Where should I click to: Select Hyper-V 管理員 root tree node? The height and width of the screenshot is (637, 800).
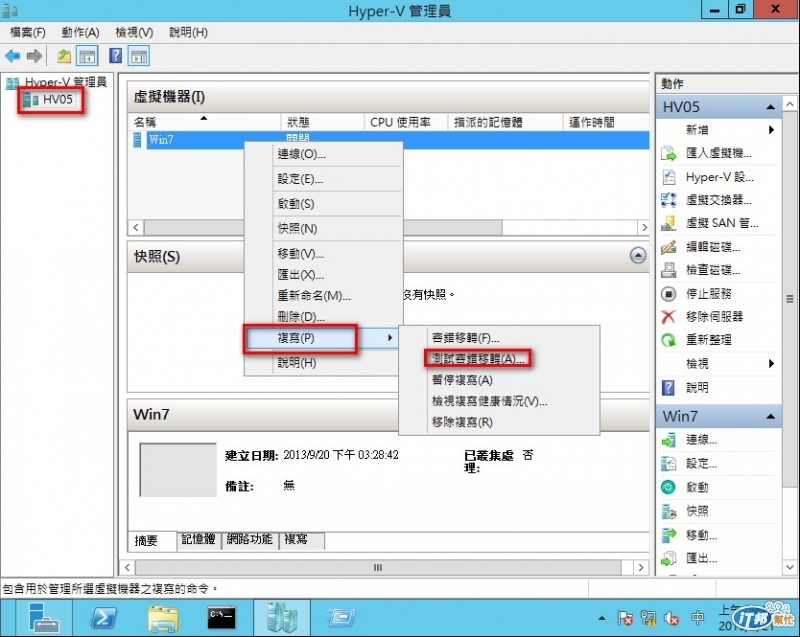coord(57,82)
